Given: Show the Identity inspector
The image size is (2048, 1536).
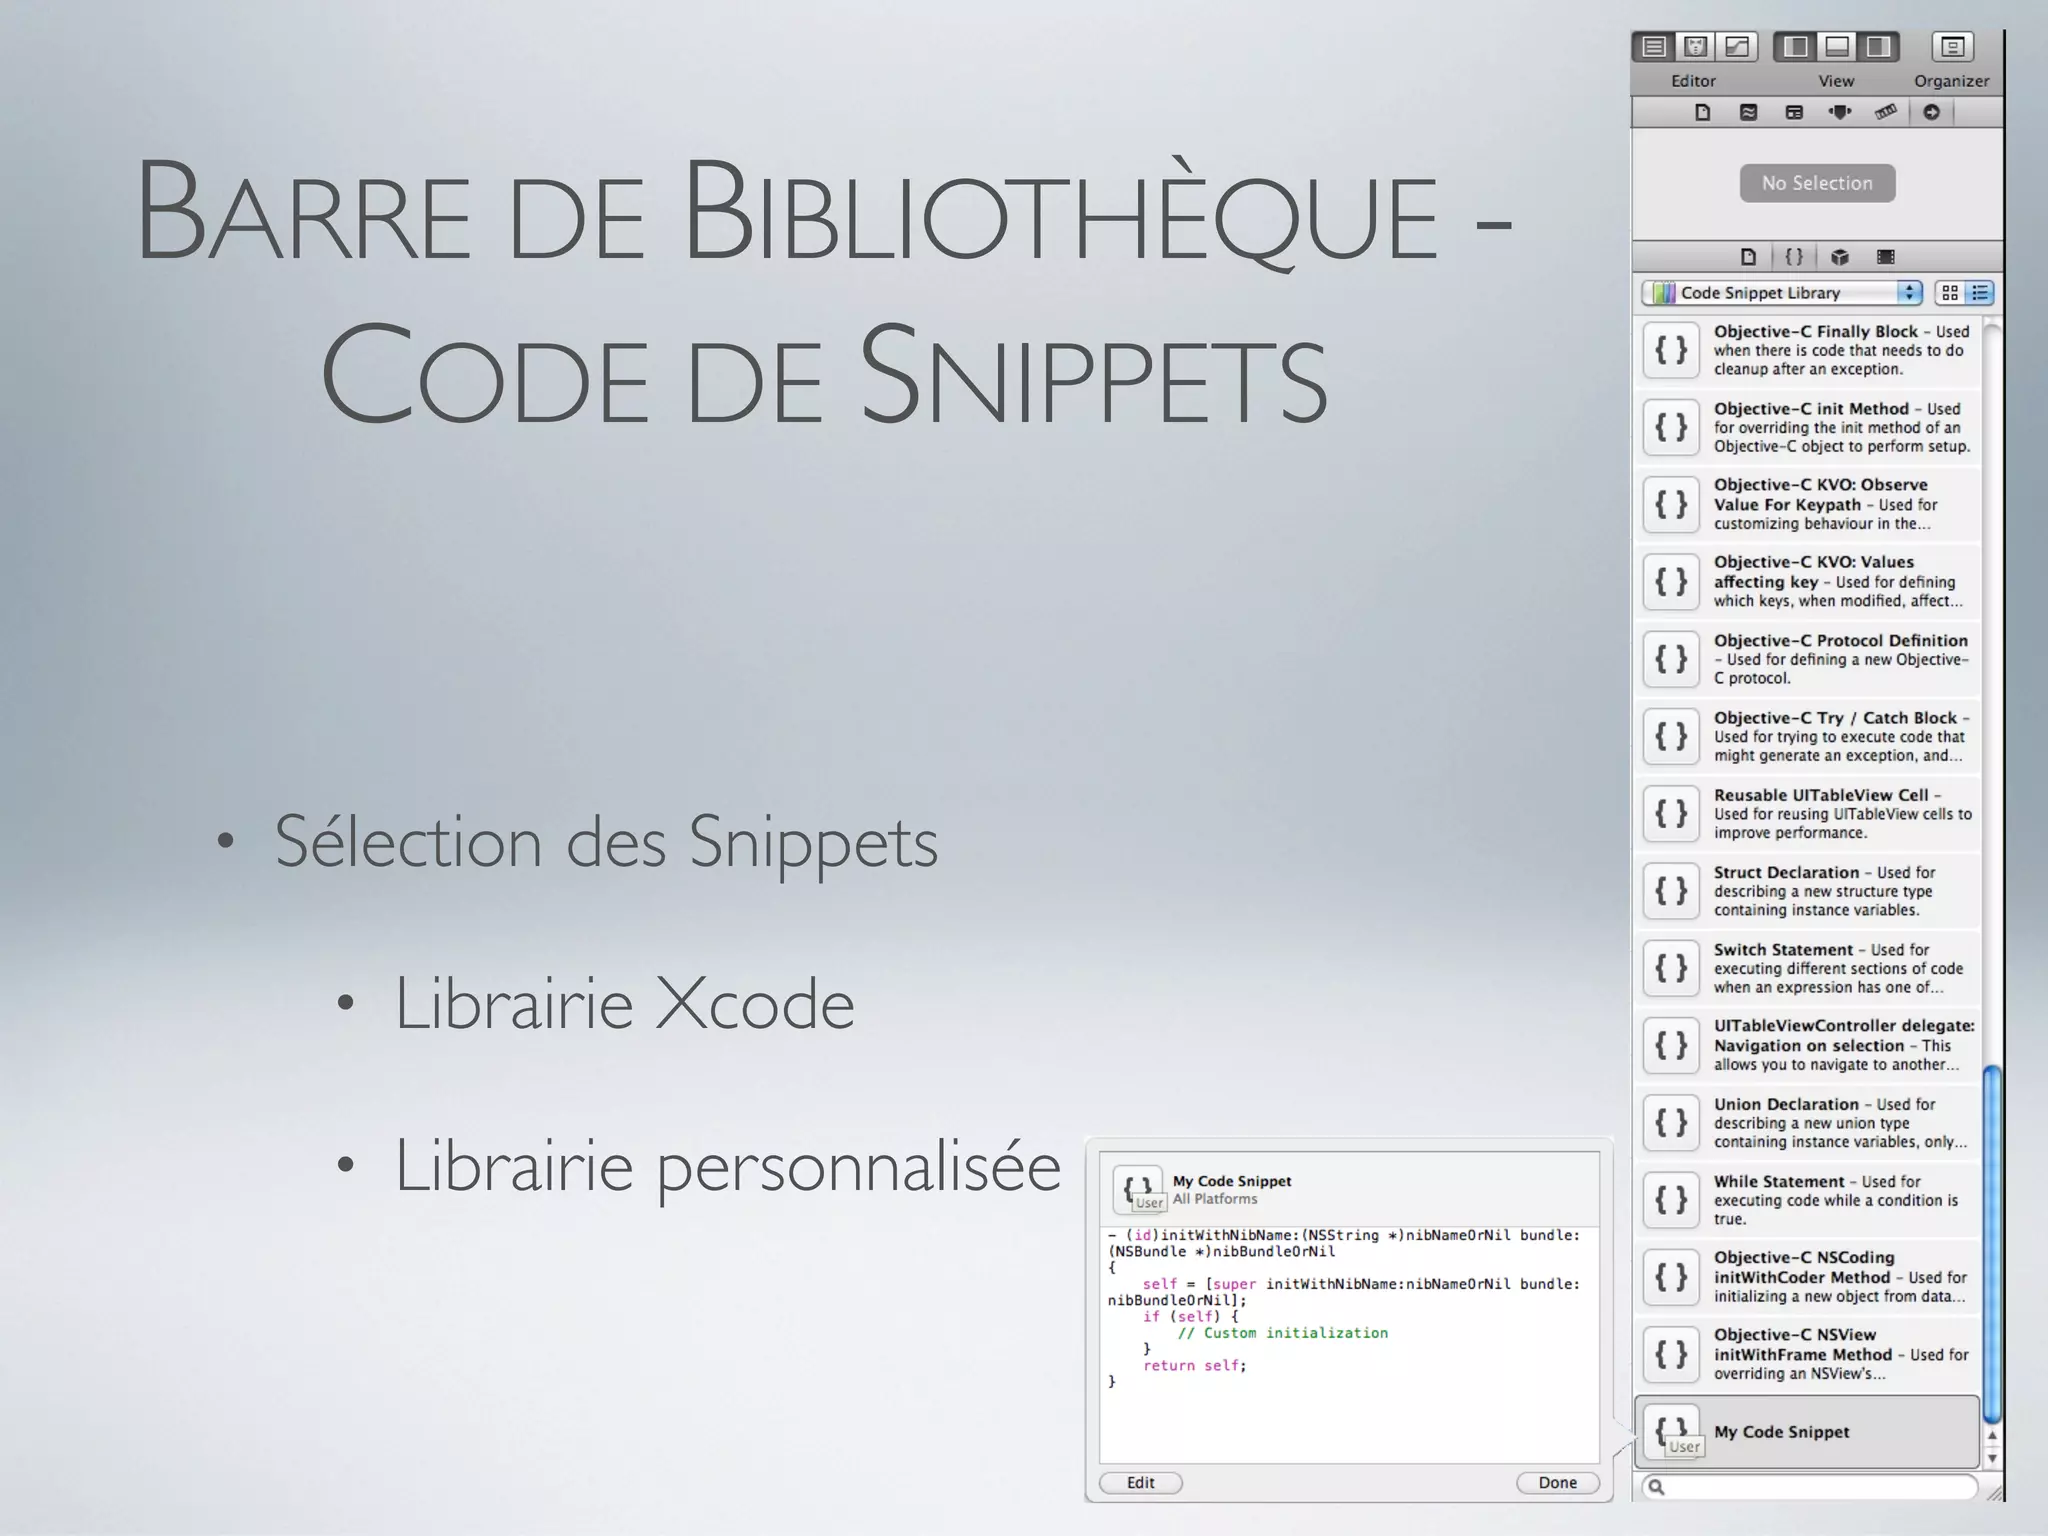Looking at the screenshot, I should [1794, 112].
